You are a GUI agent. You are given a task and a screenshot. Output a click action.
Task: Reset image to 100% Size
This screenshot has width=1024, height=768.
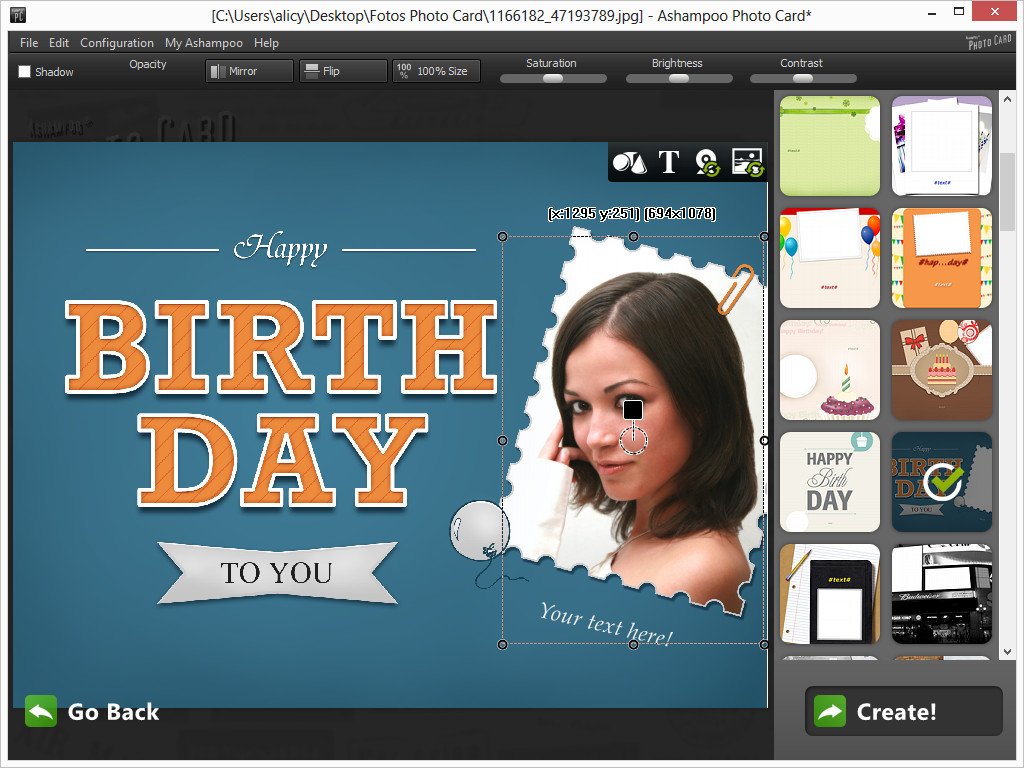[x=436, y=71]
